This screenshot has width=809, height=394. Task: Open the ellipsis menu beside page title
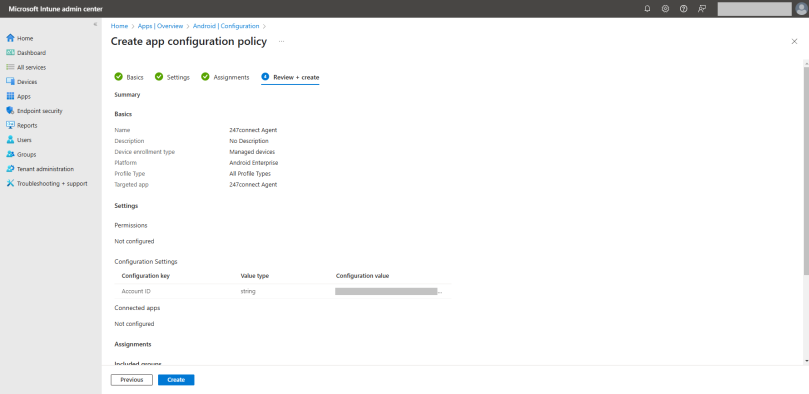coord(281,41)
